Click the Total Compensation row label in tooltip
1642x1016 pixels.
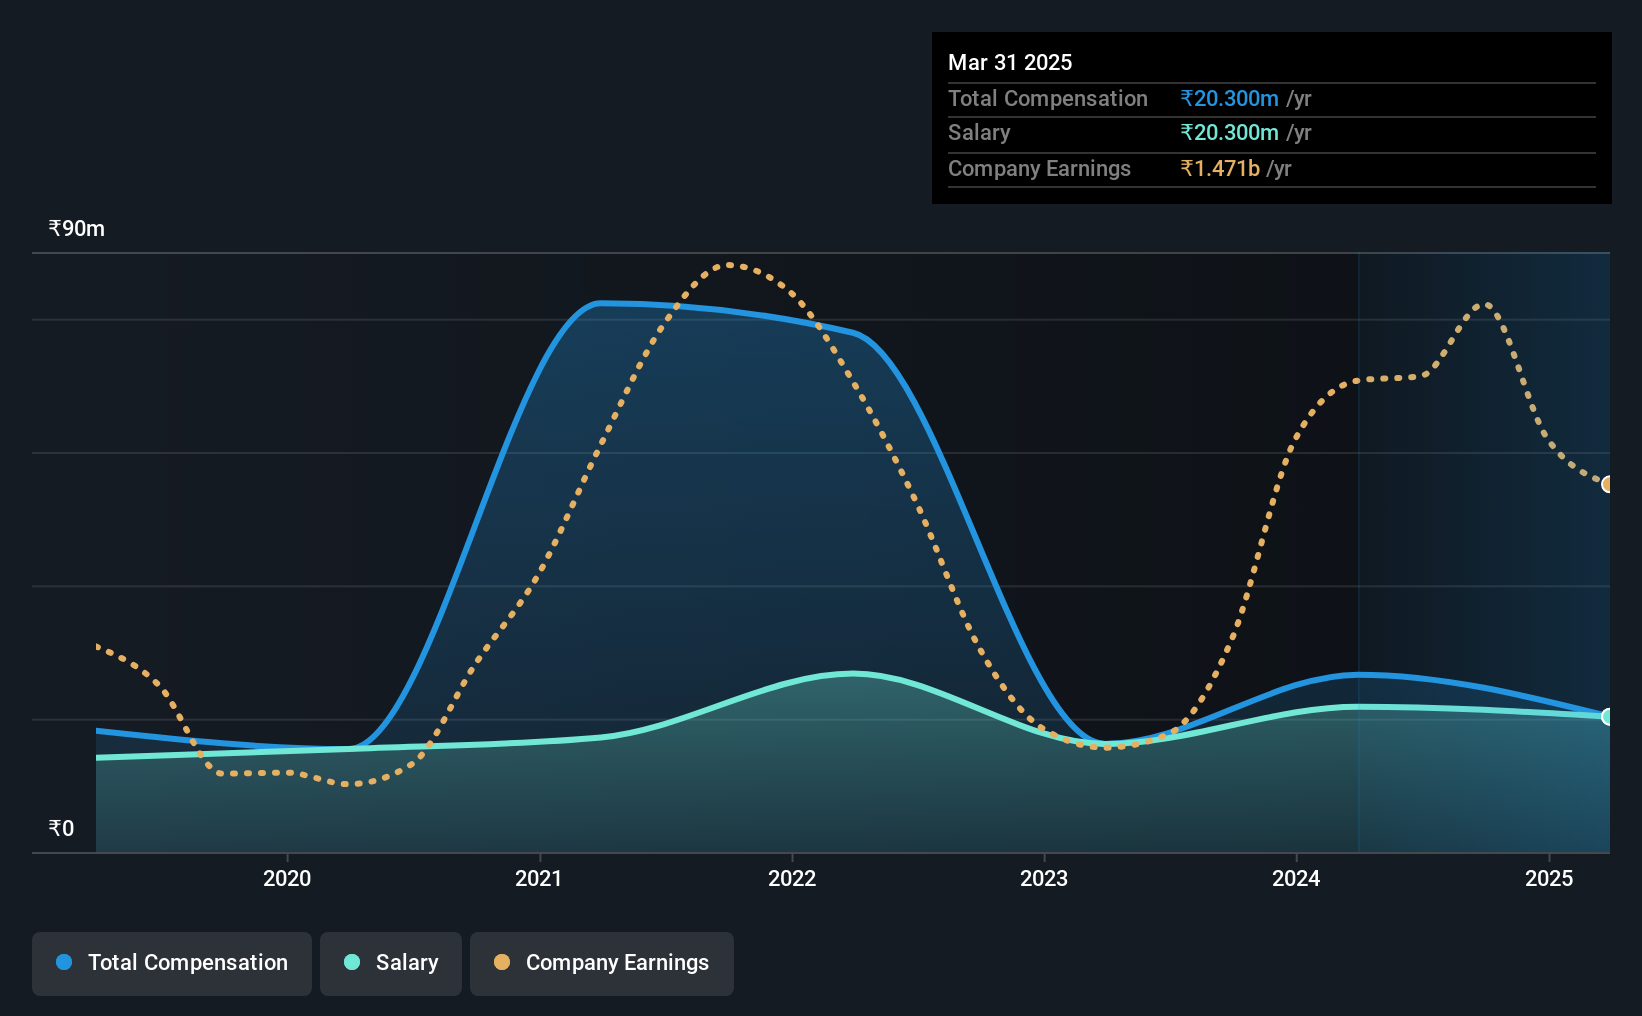pos(1048,98)
